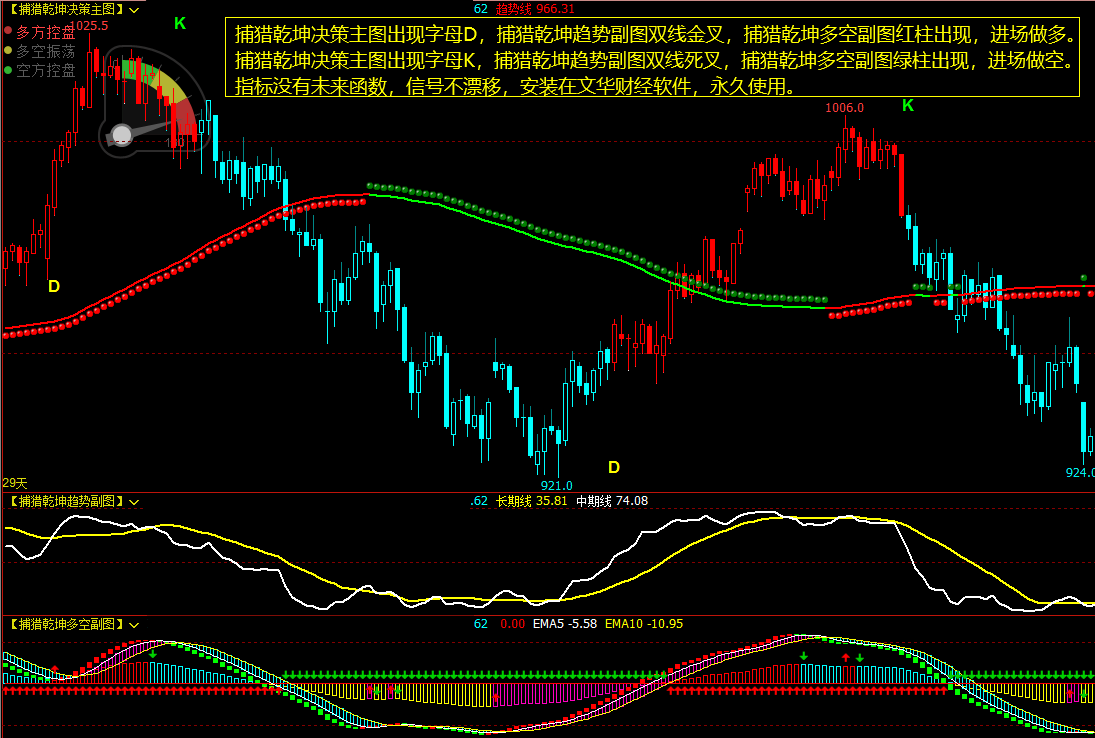Click the yellow D signal near 921.0 low

coord(614,467)
